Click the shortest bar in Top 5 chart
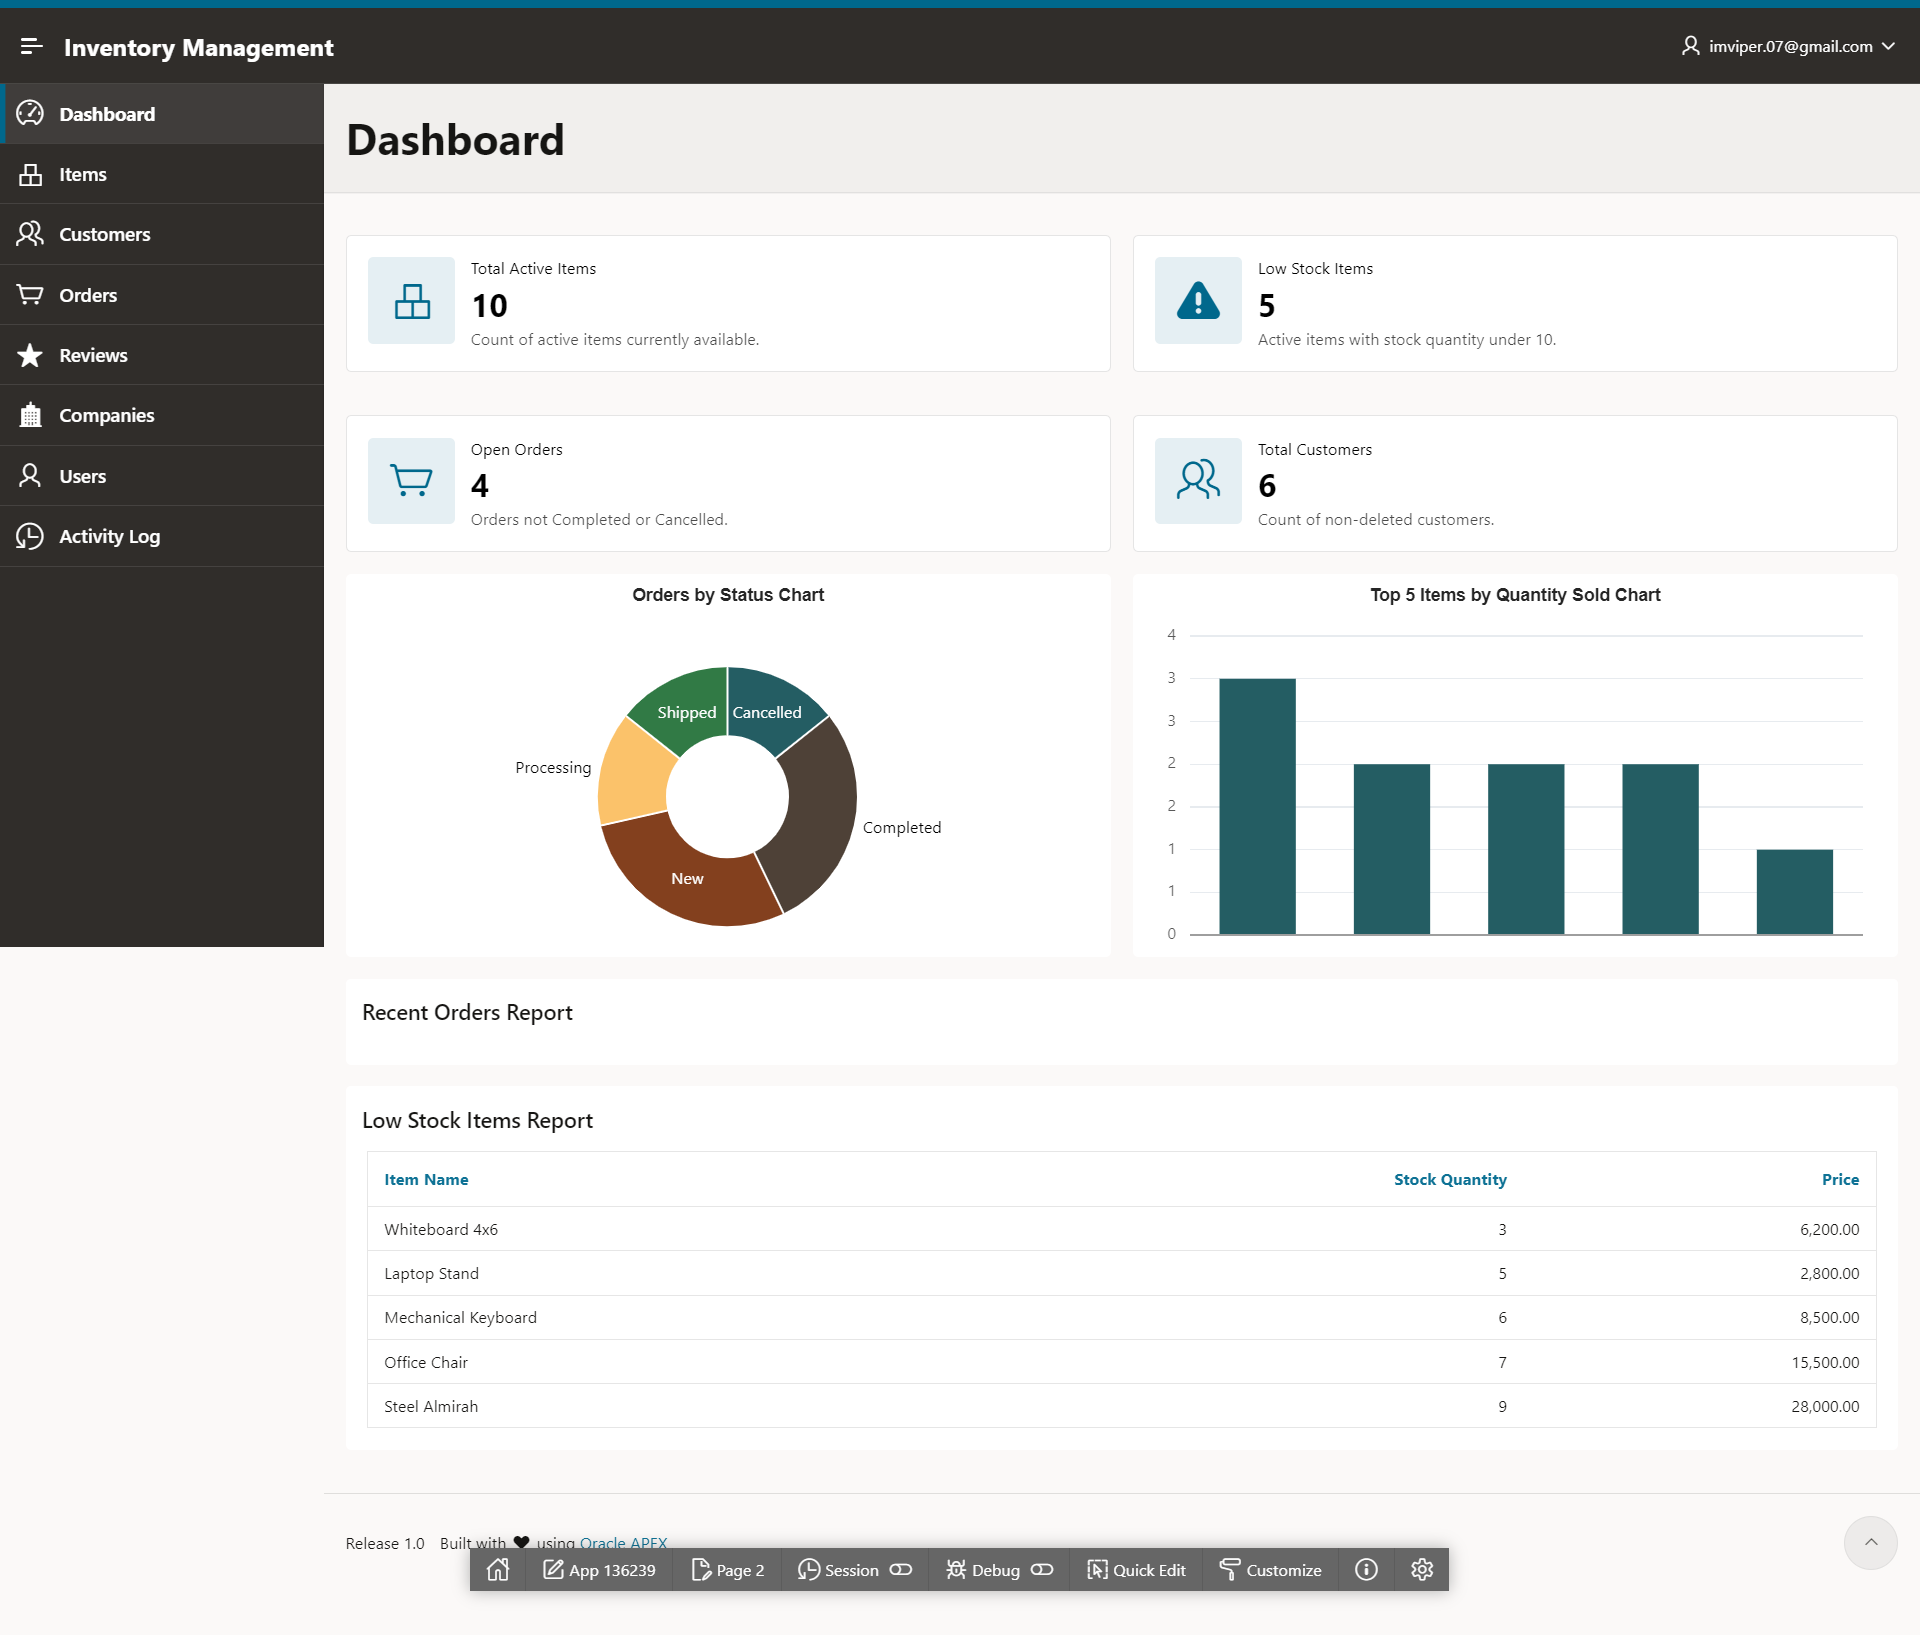The image size is (1920, 1635). click(1794, 891)
